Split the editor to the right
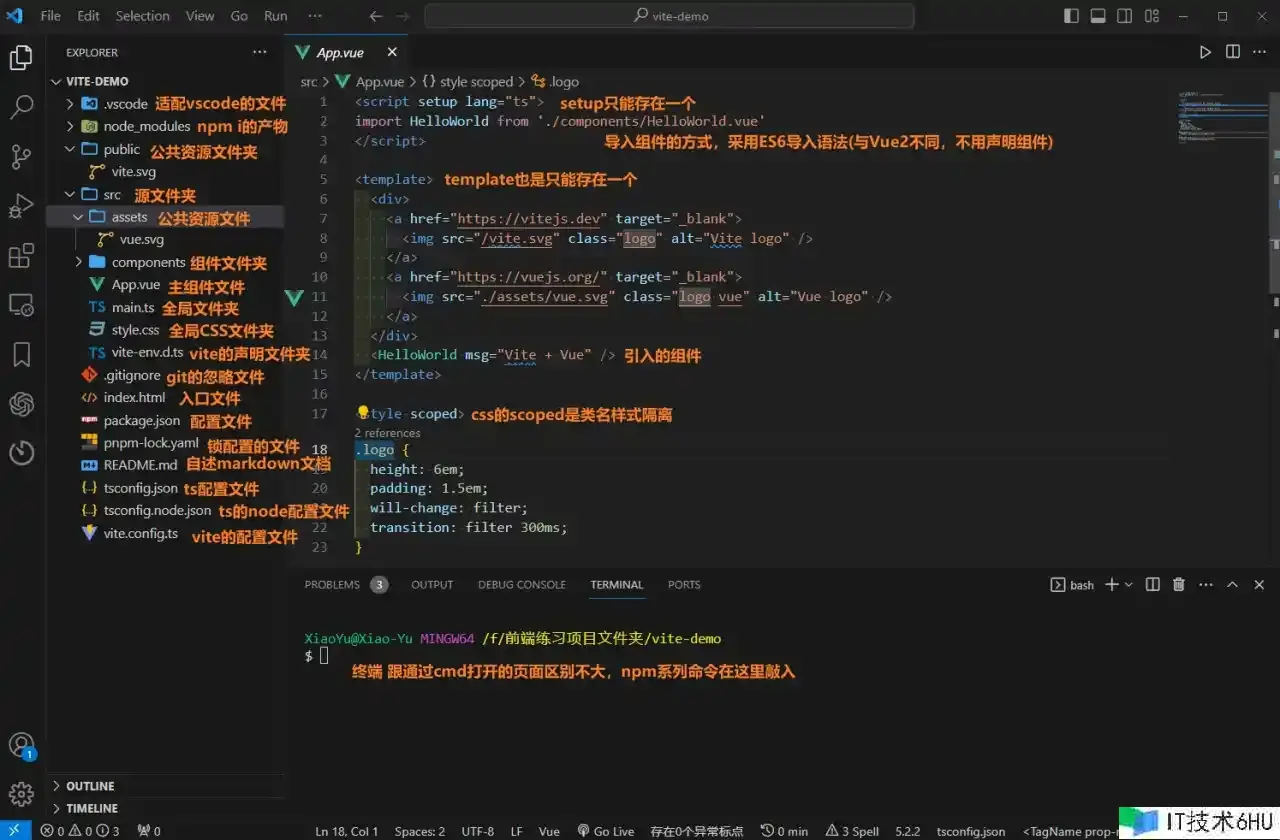Image resolution: width=1280 pixels, height=840 pixels. pyautogui.click(x=1233, y=52)
